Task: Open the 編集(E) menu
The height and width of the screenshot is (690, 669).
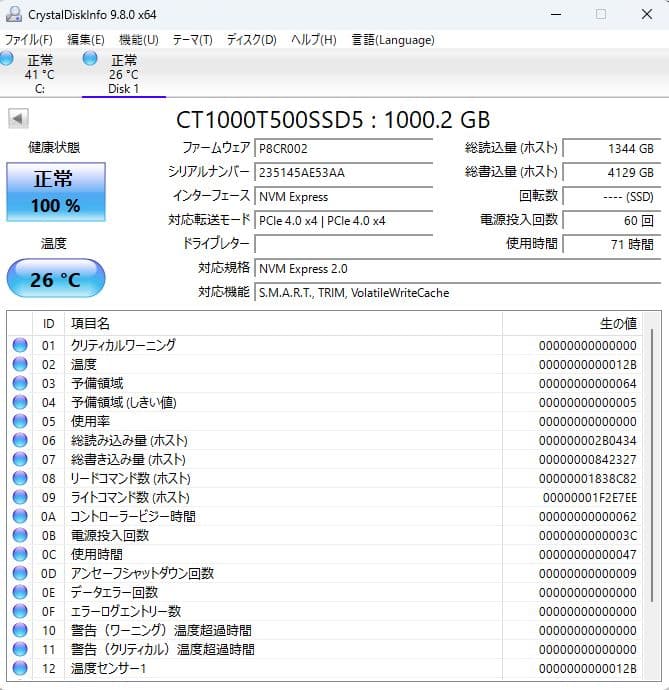Action: click(x=86, y=40)
